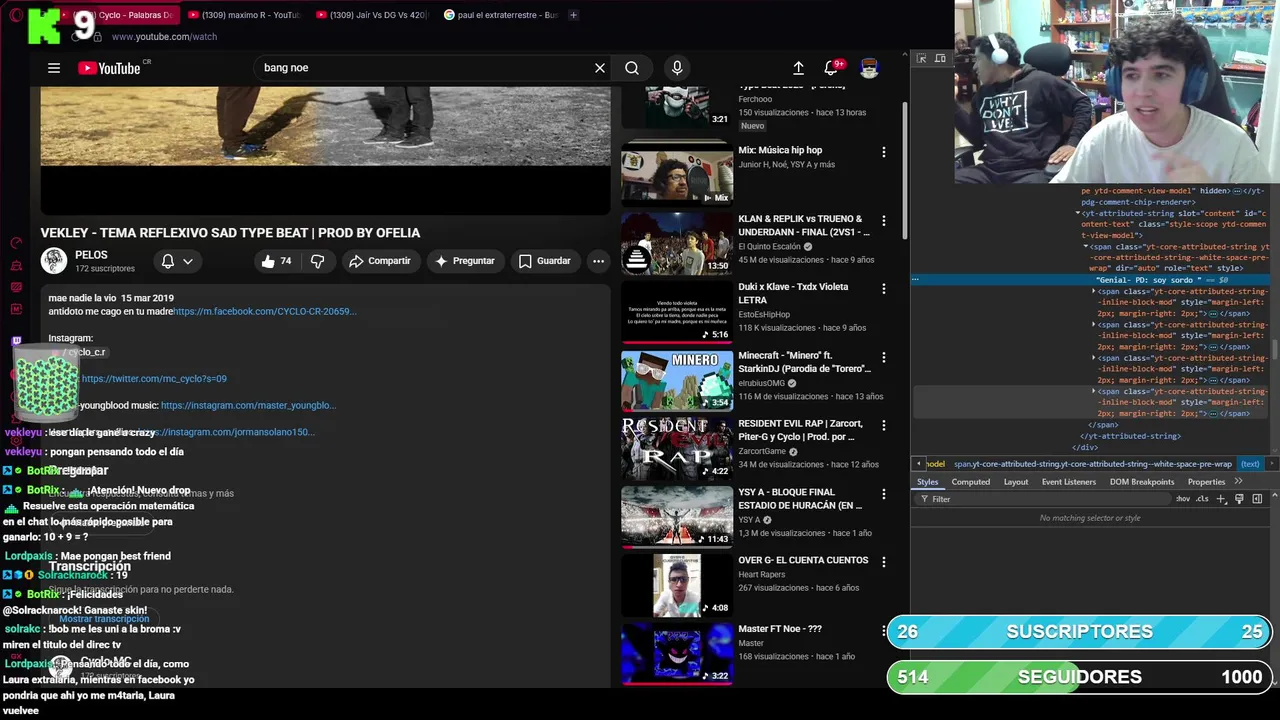Open the KLAN & REPLIK vs TRUENO thumbnail
1280x720 pixels.
677,243
